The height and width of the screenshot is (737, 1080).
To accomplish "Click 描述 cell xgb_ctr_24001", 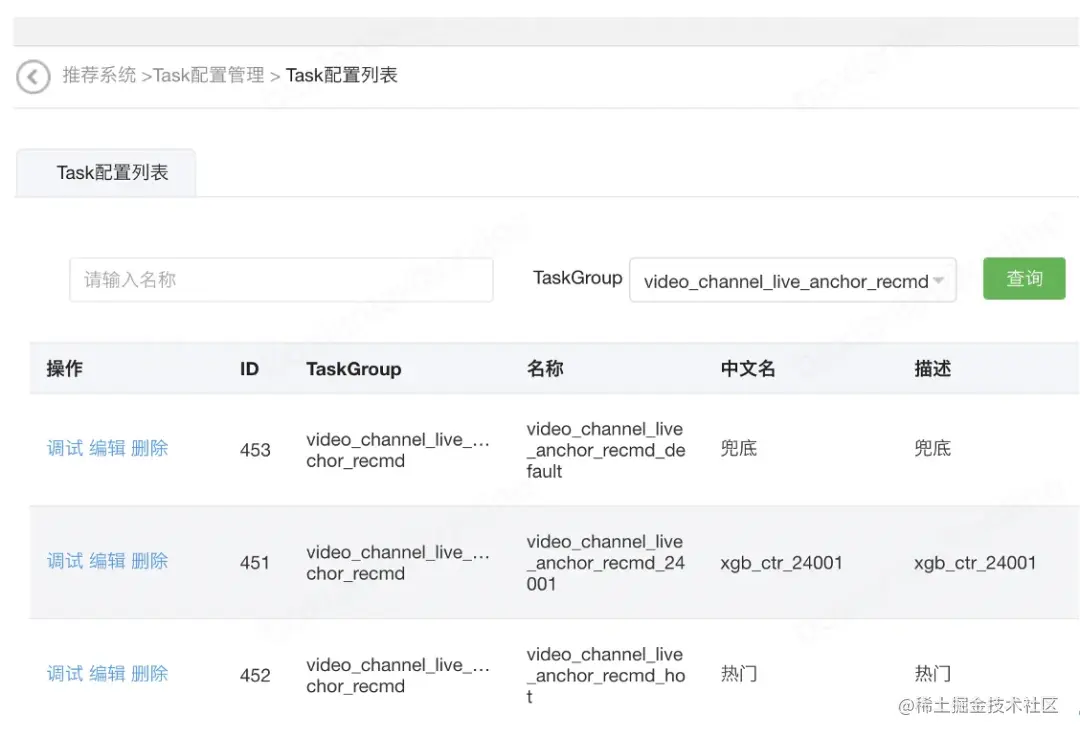I will 975,563.
